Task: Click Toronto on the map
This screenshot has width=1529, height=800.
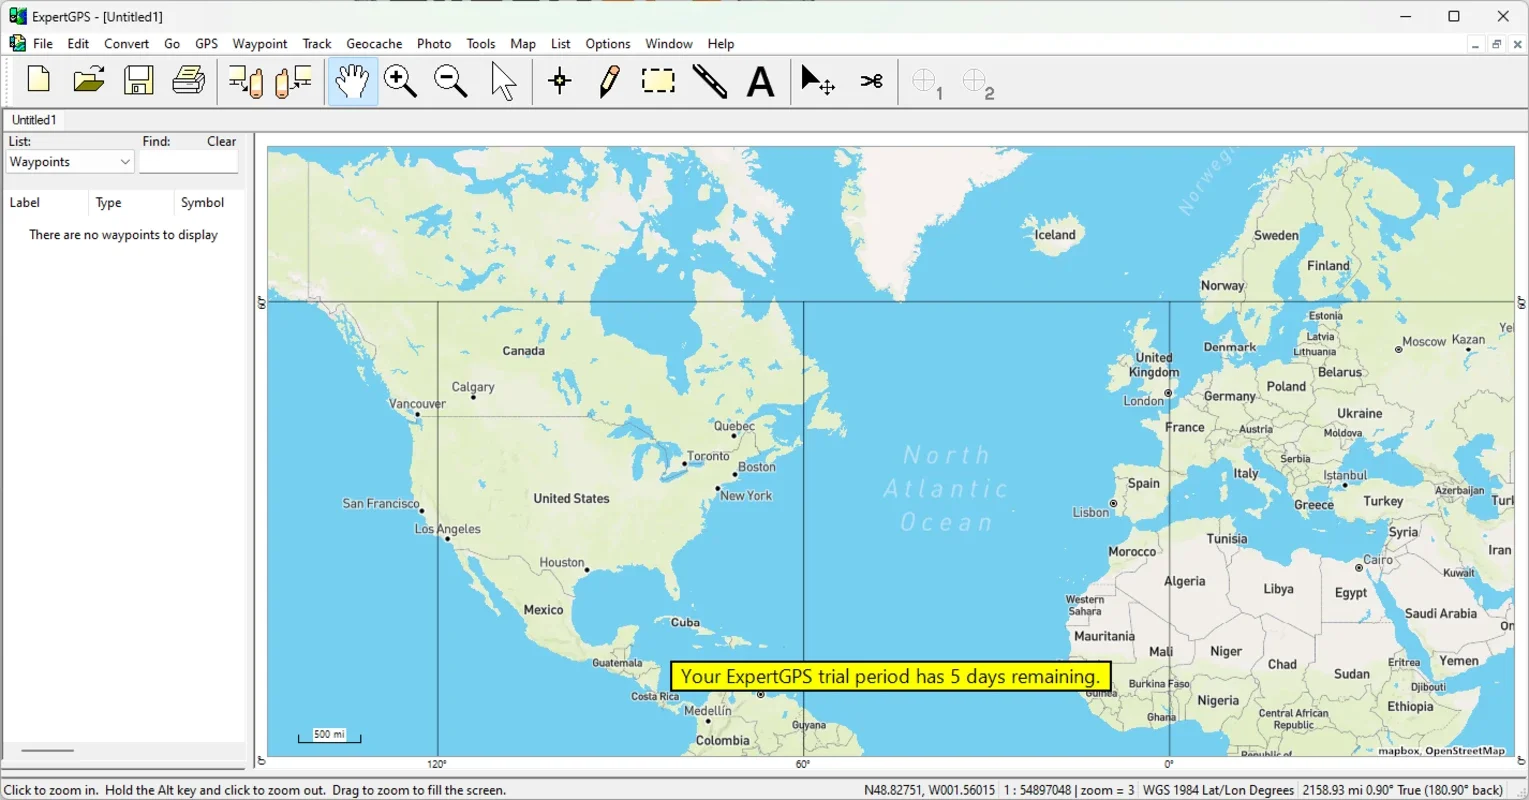Action: pyautogui.click(x=708, y=456)
